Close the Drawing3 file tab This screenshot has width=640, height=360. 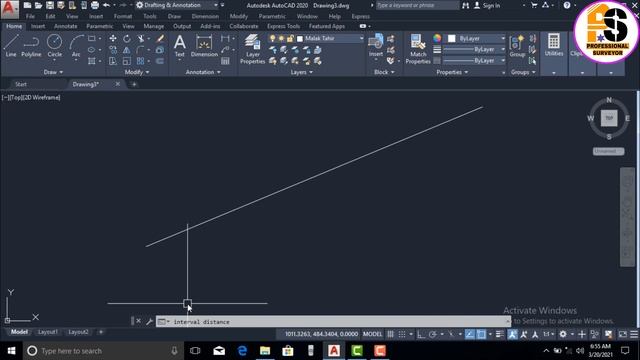118,84
